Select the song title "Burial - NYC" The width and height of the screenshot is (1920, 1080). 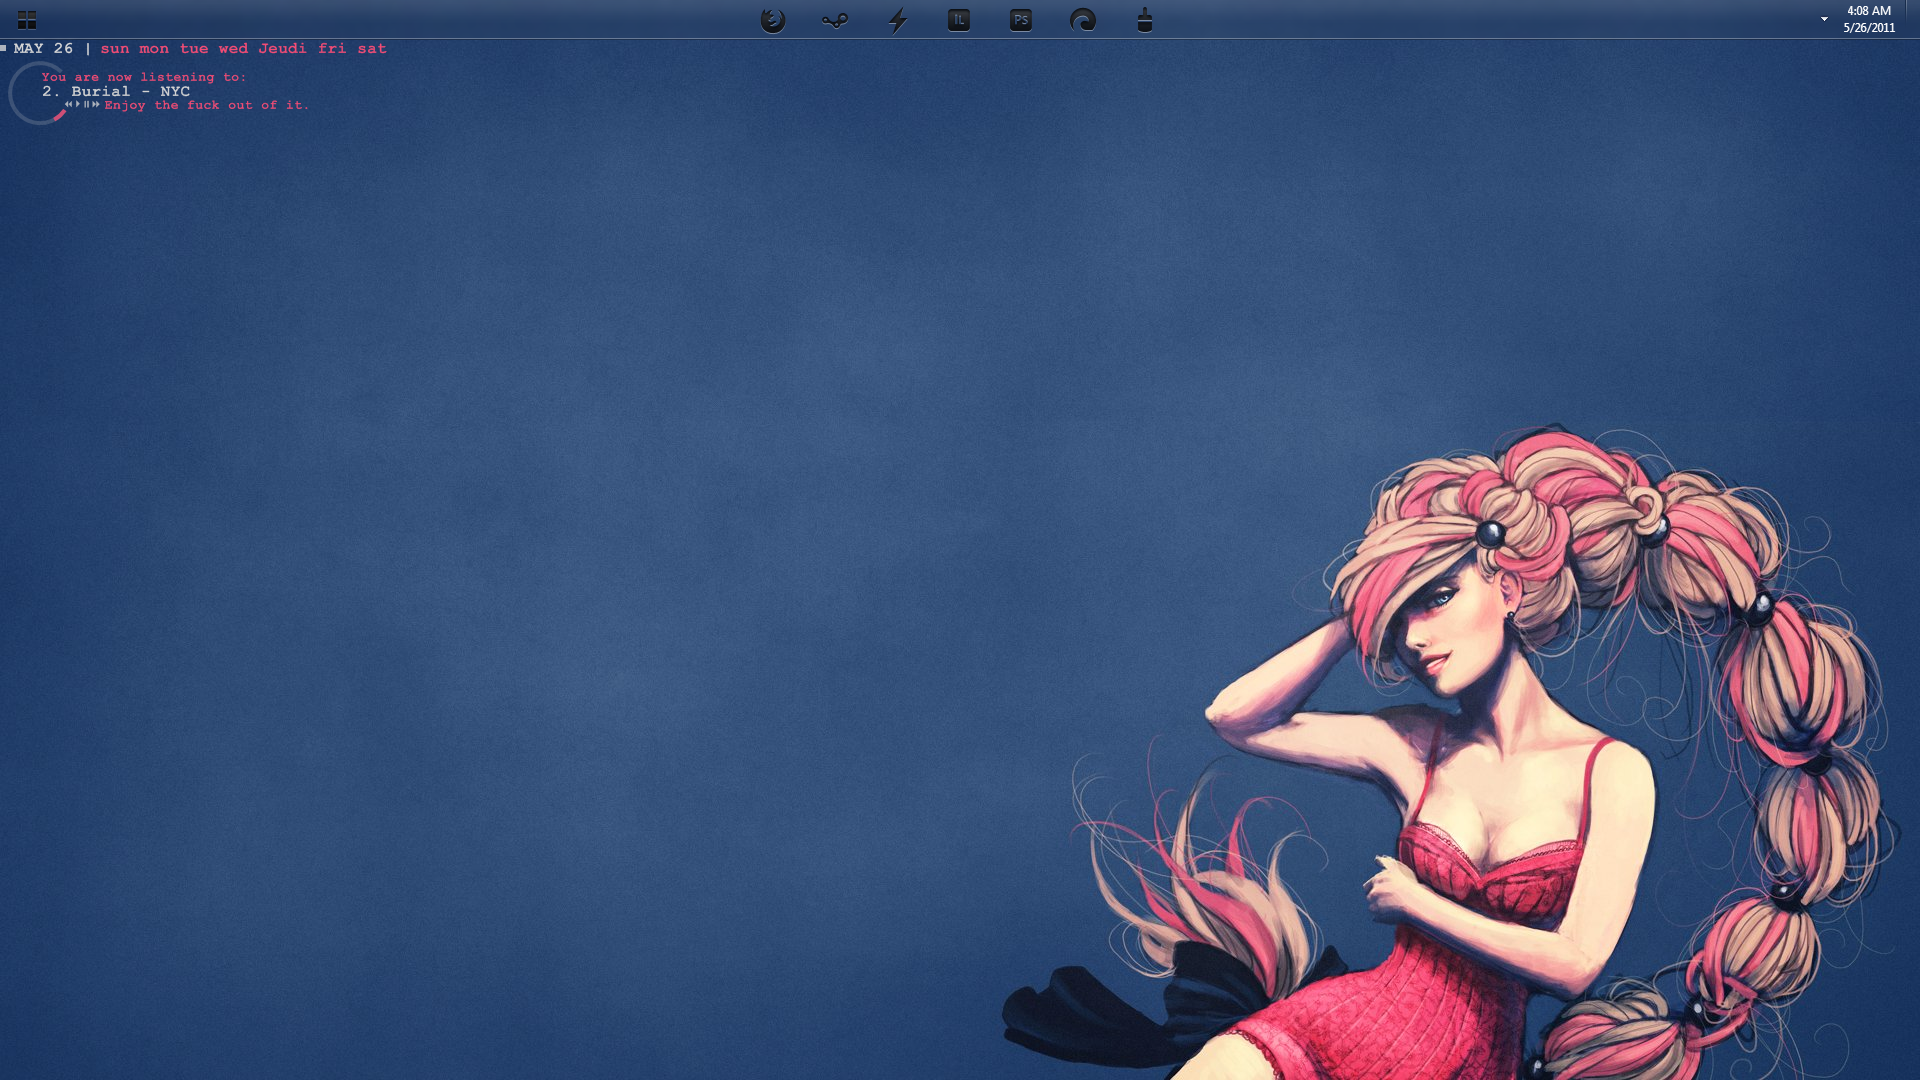[x=130, y=91]
